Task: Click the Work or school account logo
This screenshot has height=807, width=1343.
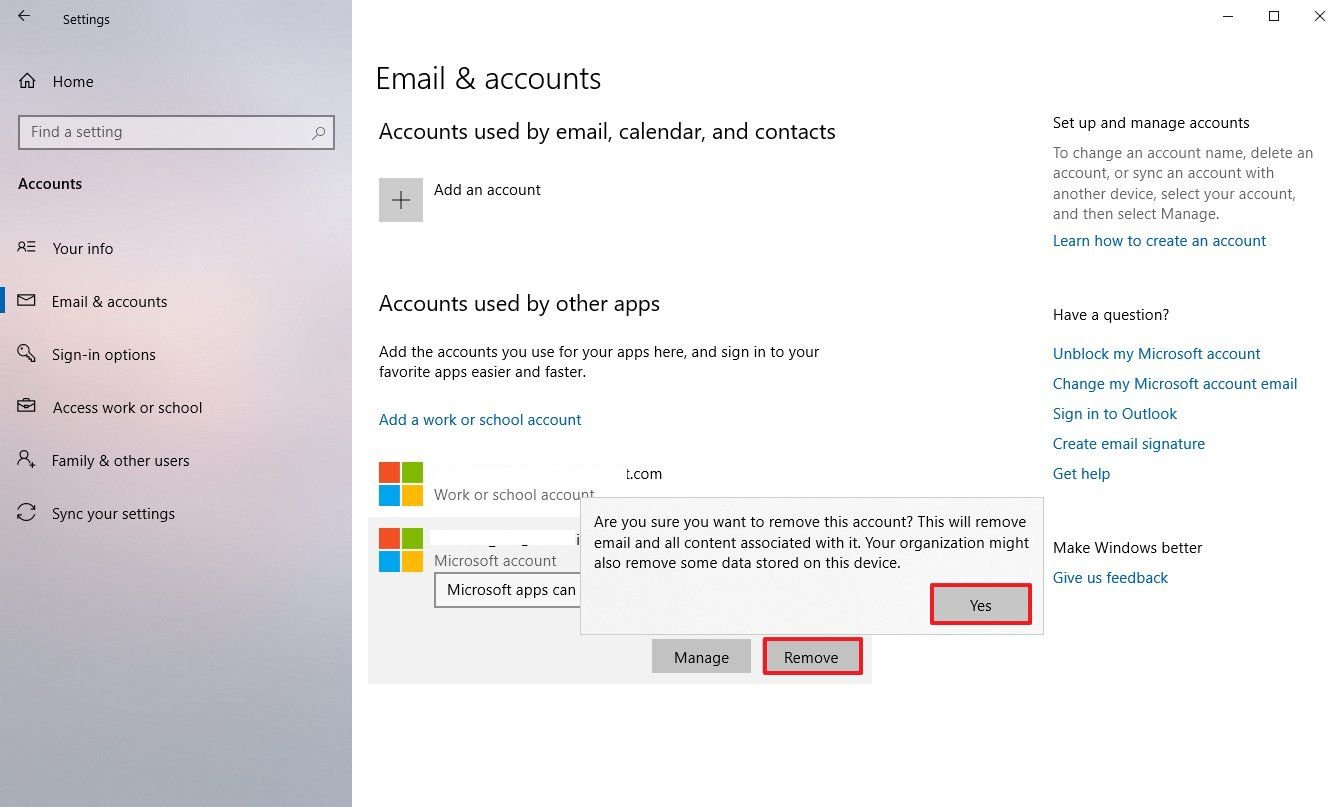Action: click(400, 484)
